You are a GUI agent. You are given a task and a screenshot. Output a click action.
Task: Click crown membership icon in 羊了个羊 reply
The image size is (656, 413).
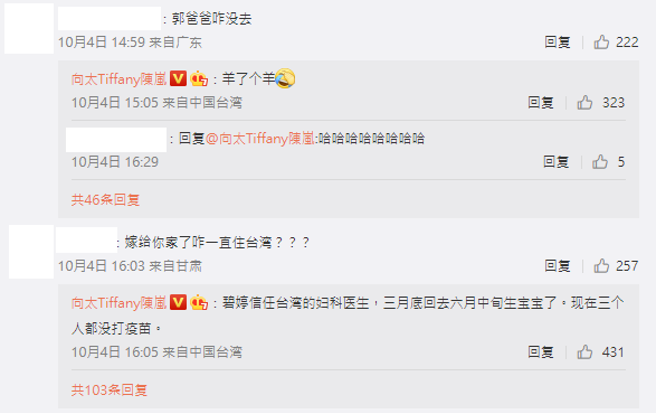pos(199,79)
